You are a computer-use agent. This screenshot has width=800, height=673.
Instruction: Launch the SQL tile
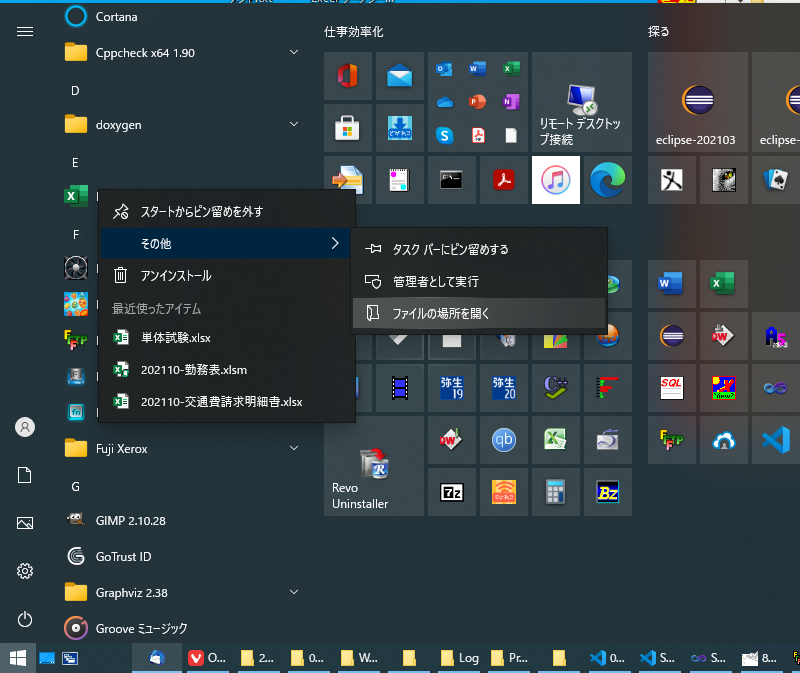pos(671,388)
